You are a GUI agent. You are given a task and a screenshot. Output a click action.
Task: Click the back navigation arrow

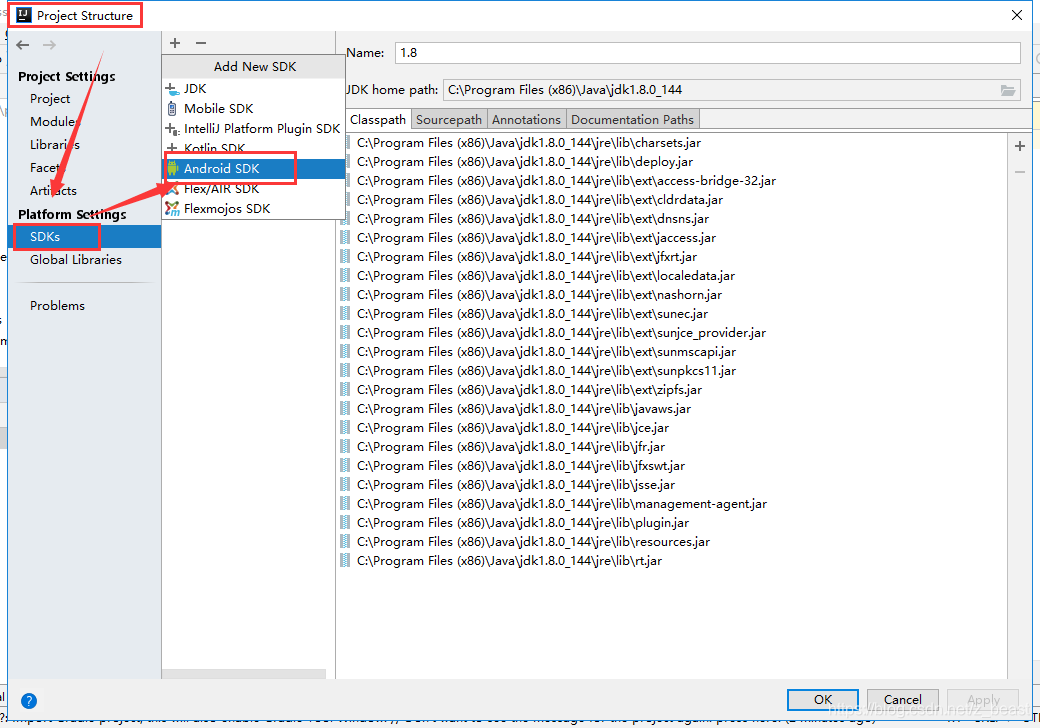coord(23,45)
